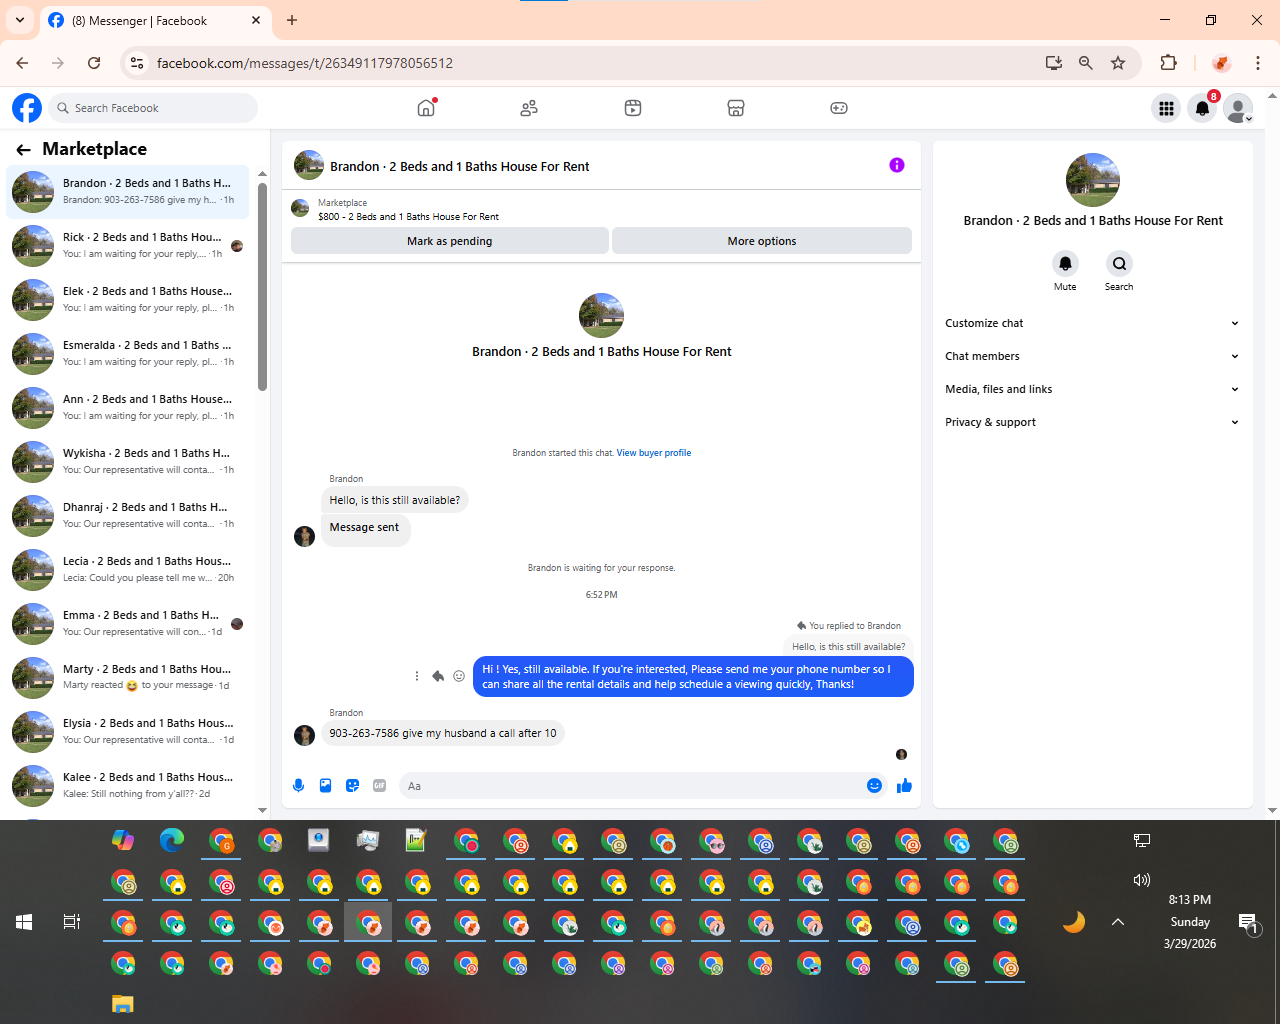Viewport: 1280px width, 1024px height.
Task: Open more options dots beside blue message
Action: pos(417,676)
